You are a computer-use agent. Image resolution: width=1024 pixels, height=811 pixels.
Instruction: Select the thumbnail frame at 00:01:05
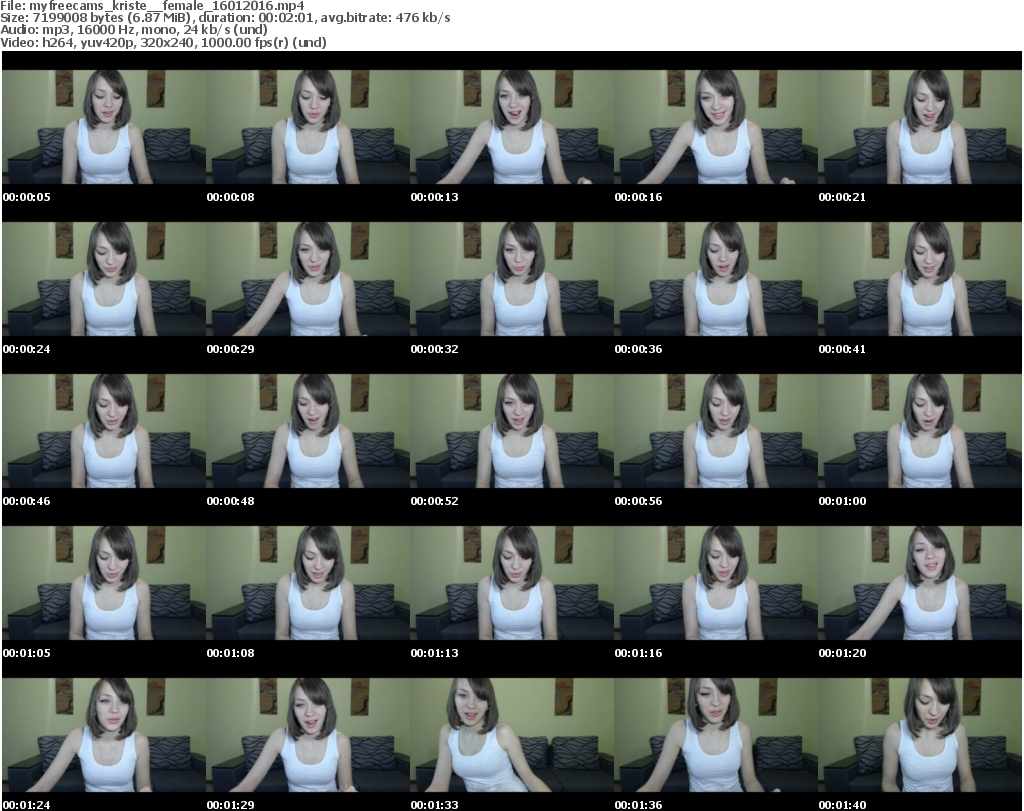click(x=104, y=583)
